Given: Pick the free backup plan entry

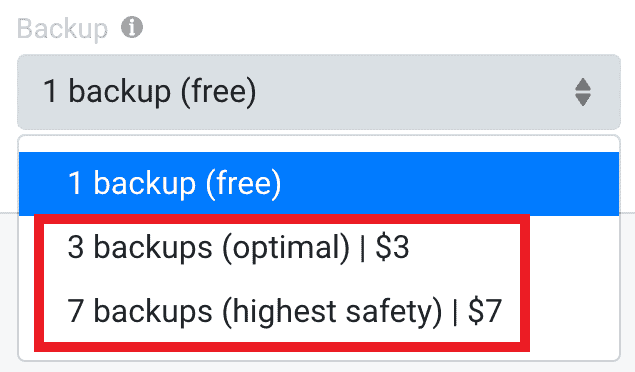Looking at the screenshot, I should (x=319, y=184).
